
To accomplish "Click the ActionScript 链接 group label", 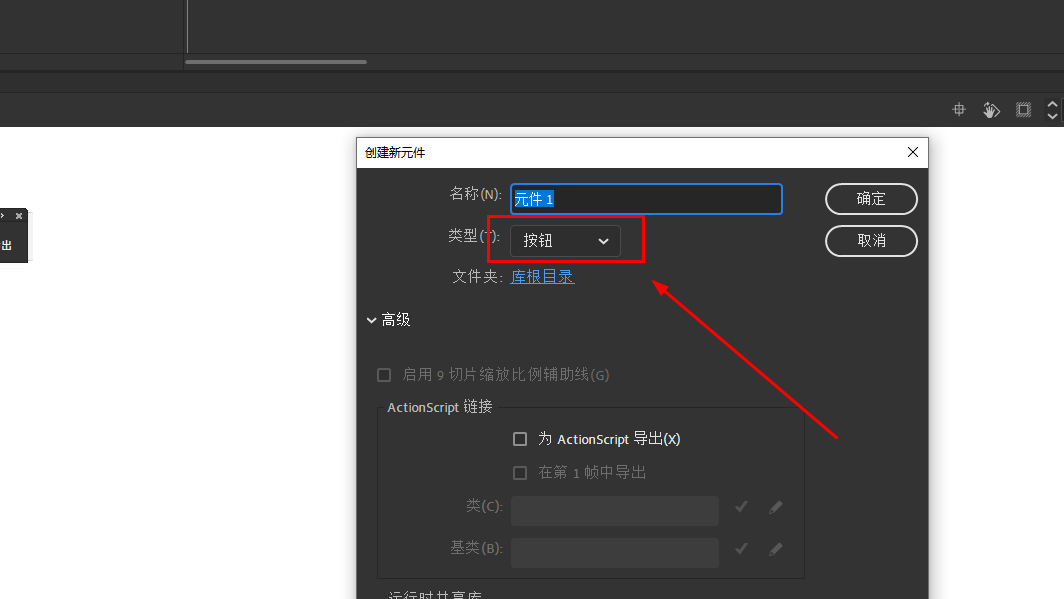I will pos(440,407).
